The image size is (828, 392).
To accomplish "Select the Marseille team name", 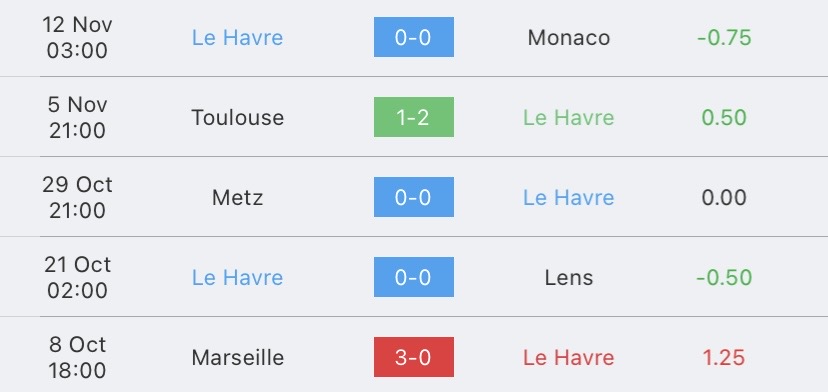I will (x=238, y=358).
